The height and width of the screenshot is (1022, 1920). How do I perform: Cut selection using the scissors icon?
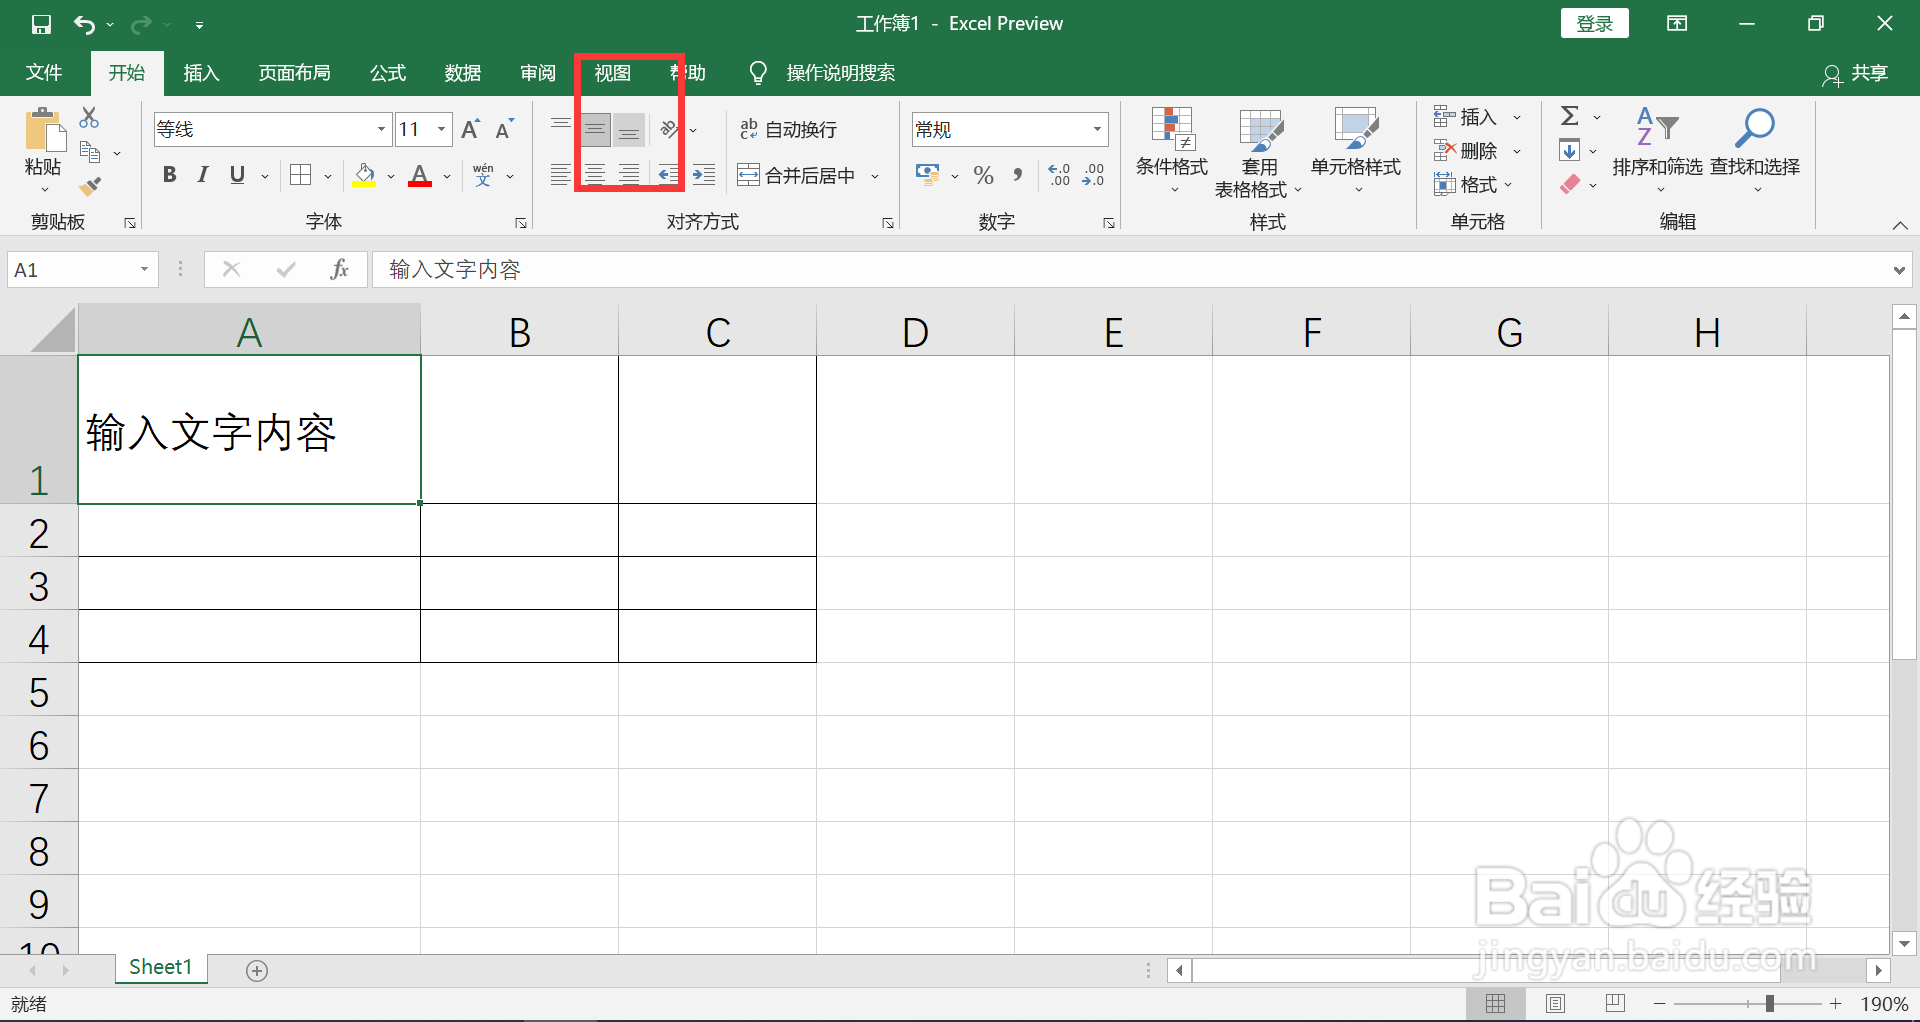click(89, 118)
